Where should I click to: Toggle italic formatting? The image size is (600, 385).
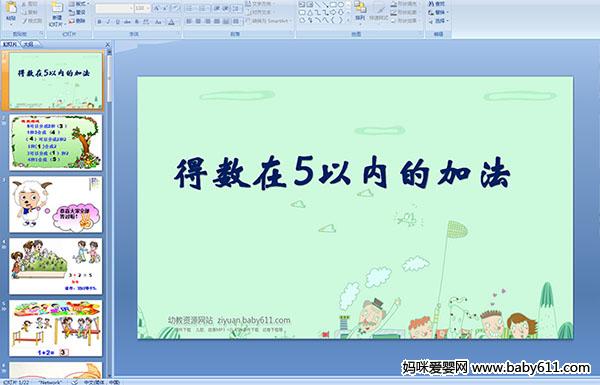coord(108,22)
